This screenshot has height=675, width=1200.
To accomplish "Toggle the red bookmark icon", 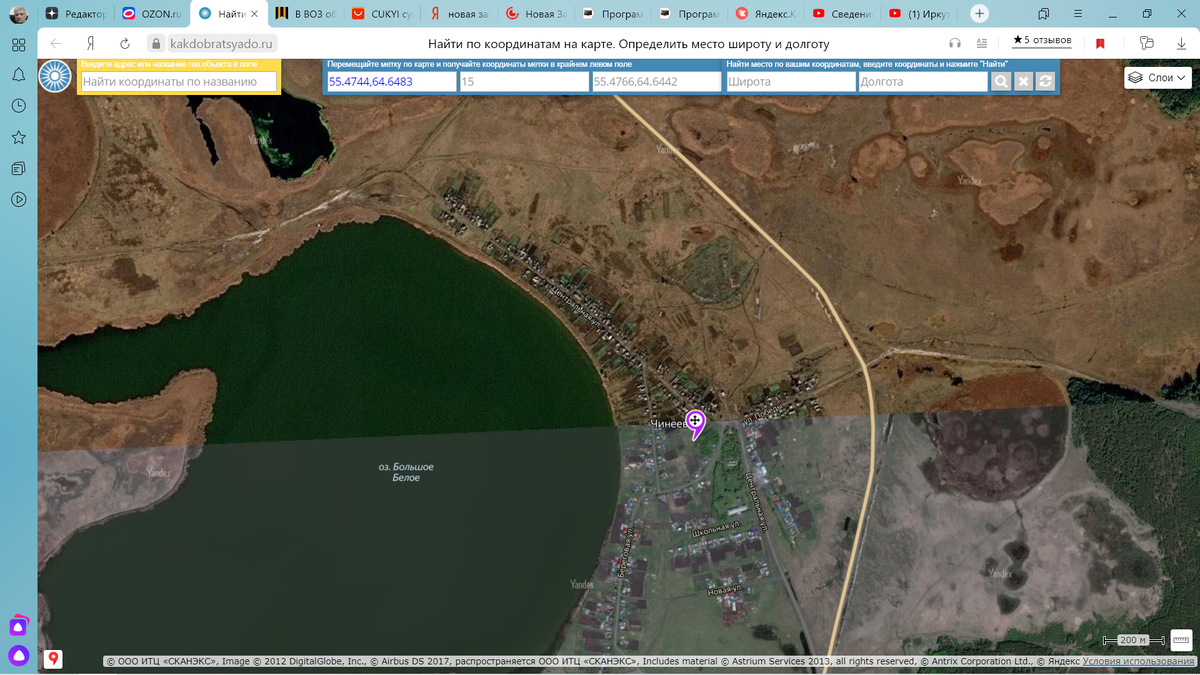I will tap(1100, 44).
